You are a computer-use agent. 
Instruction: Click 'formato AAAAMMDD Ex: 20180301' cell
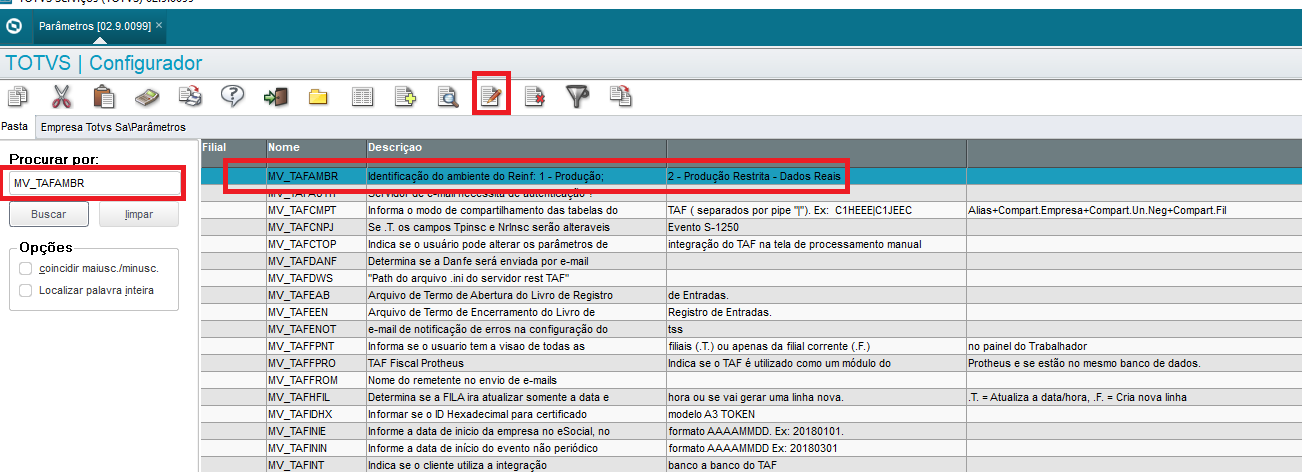point(816,448)
